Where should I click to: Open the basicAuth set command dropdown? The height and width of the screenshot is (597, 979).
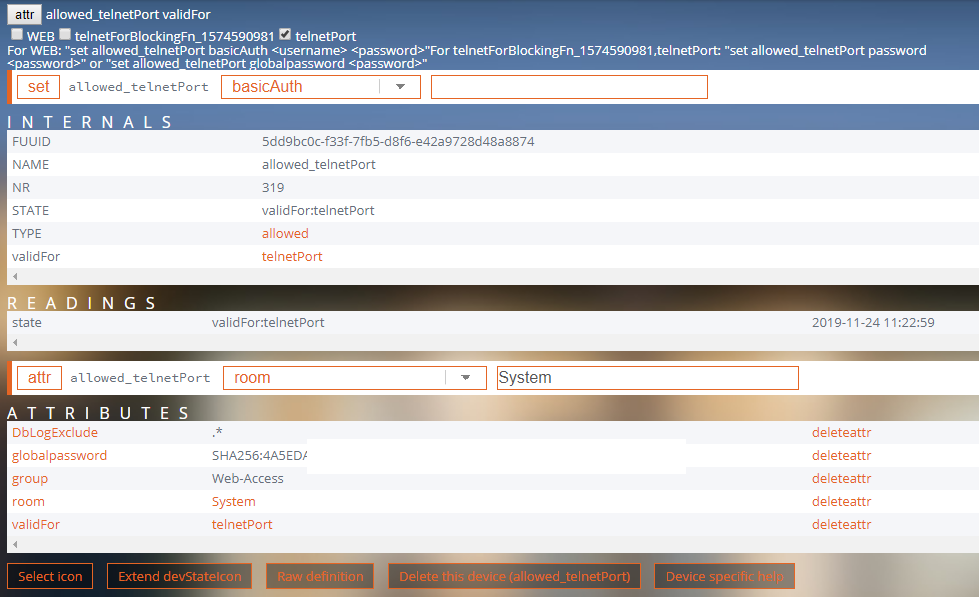pos(321,87)
